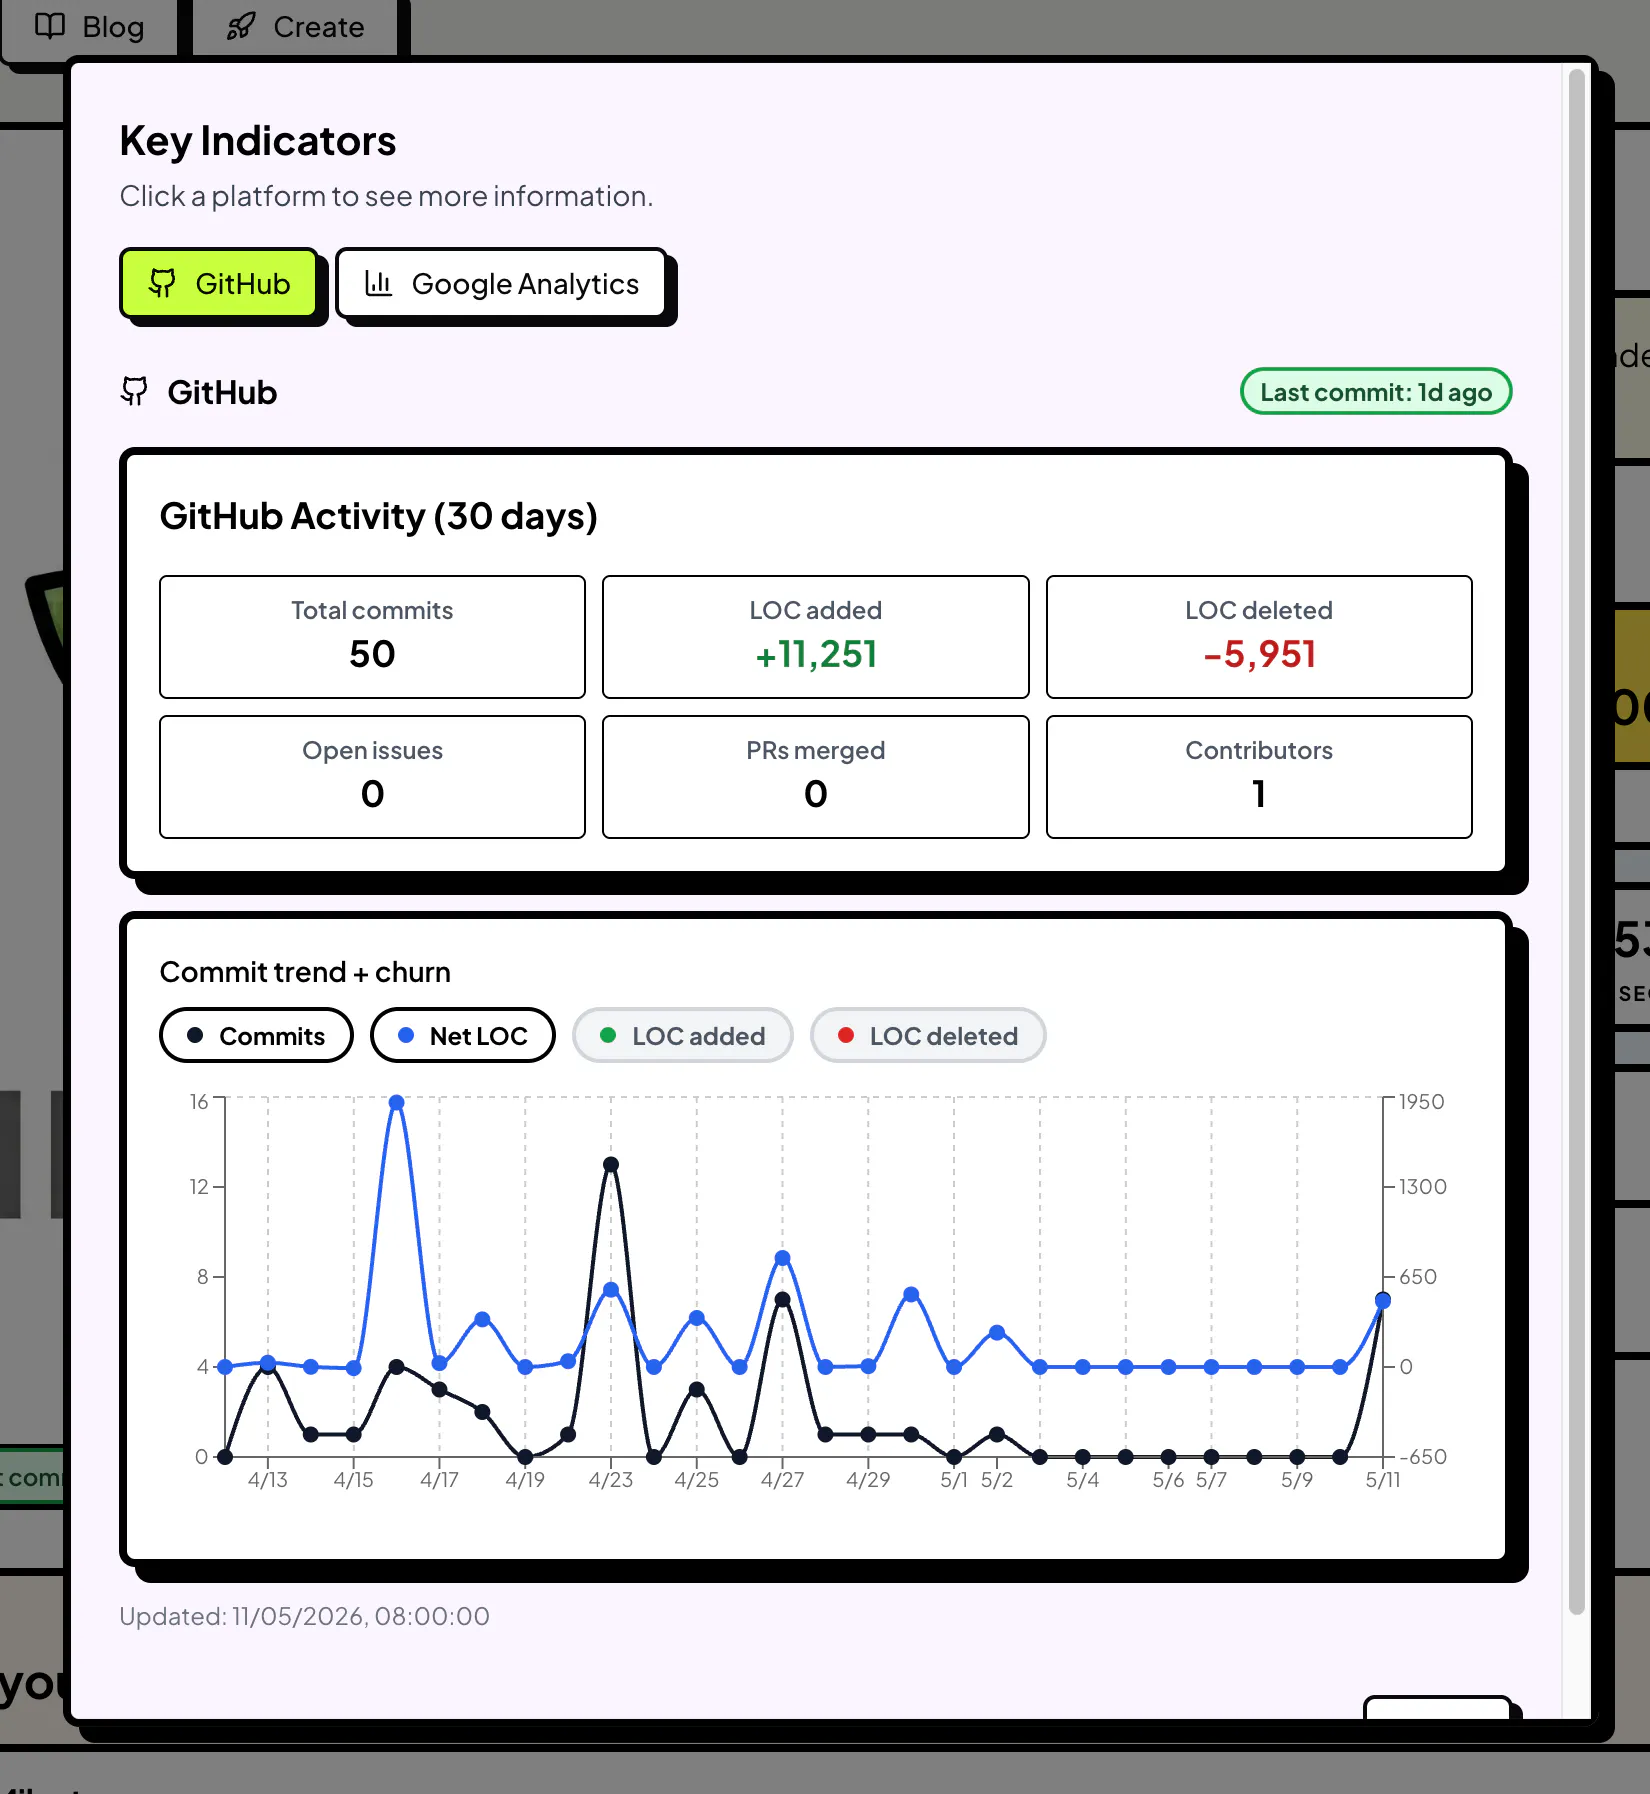Screen dimensions: 1650x1794
Task: Click the bar chart icon in Google Analytics tab
Action: (x=378, y=284)
